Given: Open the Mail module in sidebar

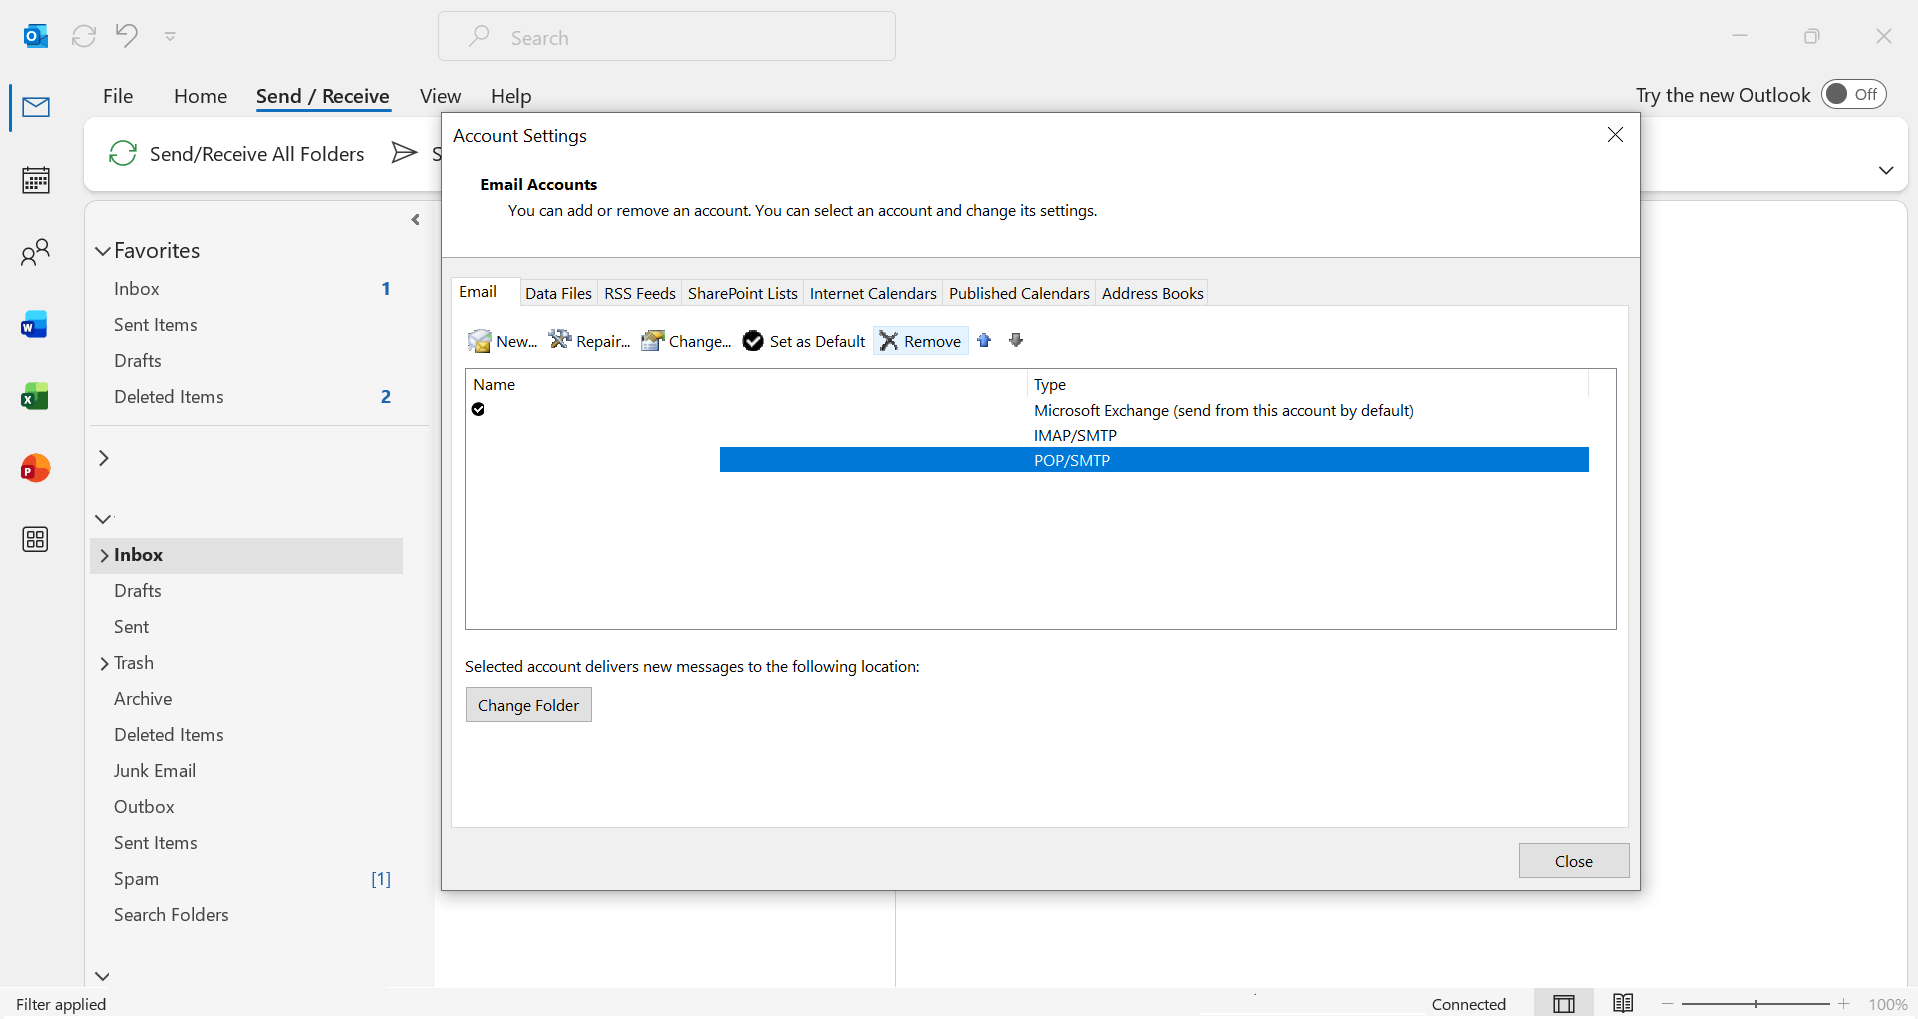Looking at the screenshot, I should (x=36, y=107).
